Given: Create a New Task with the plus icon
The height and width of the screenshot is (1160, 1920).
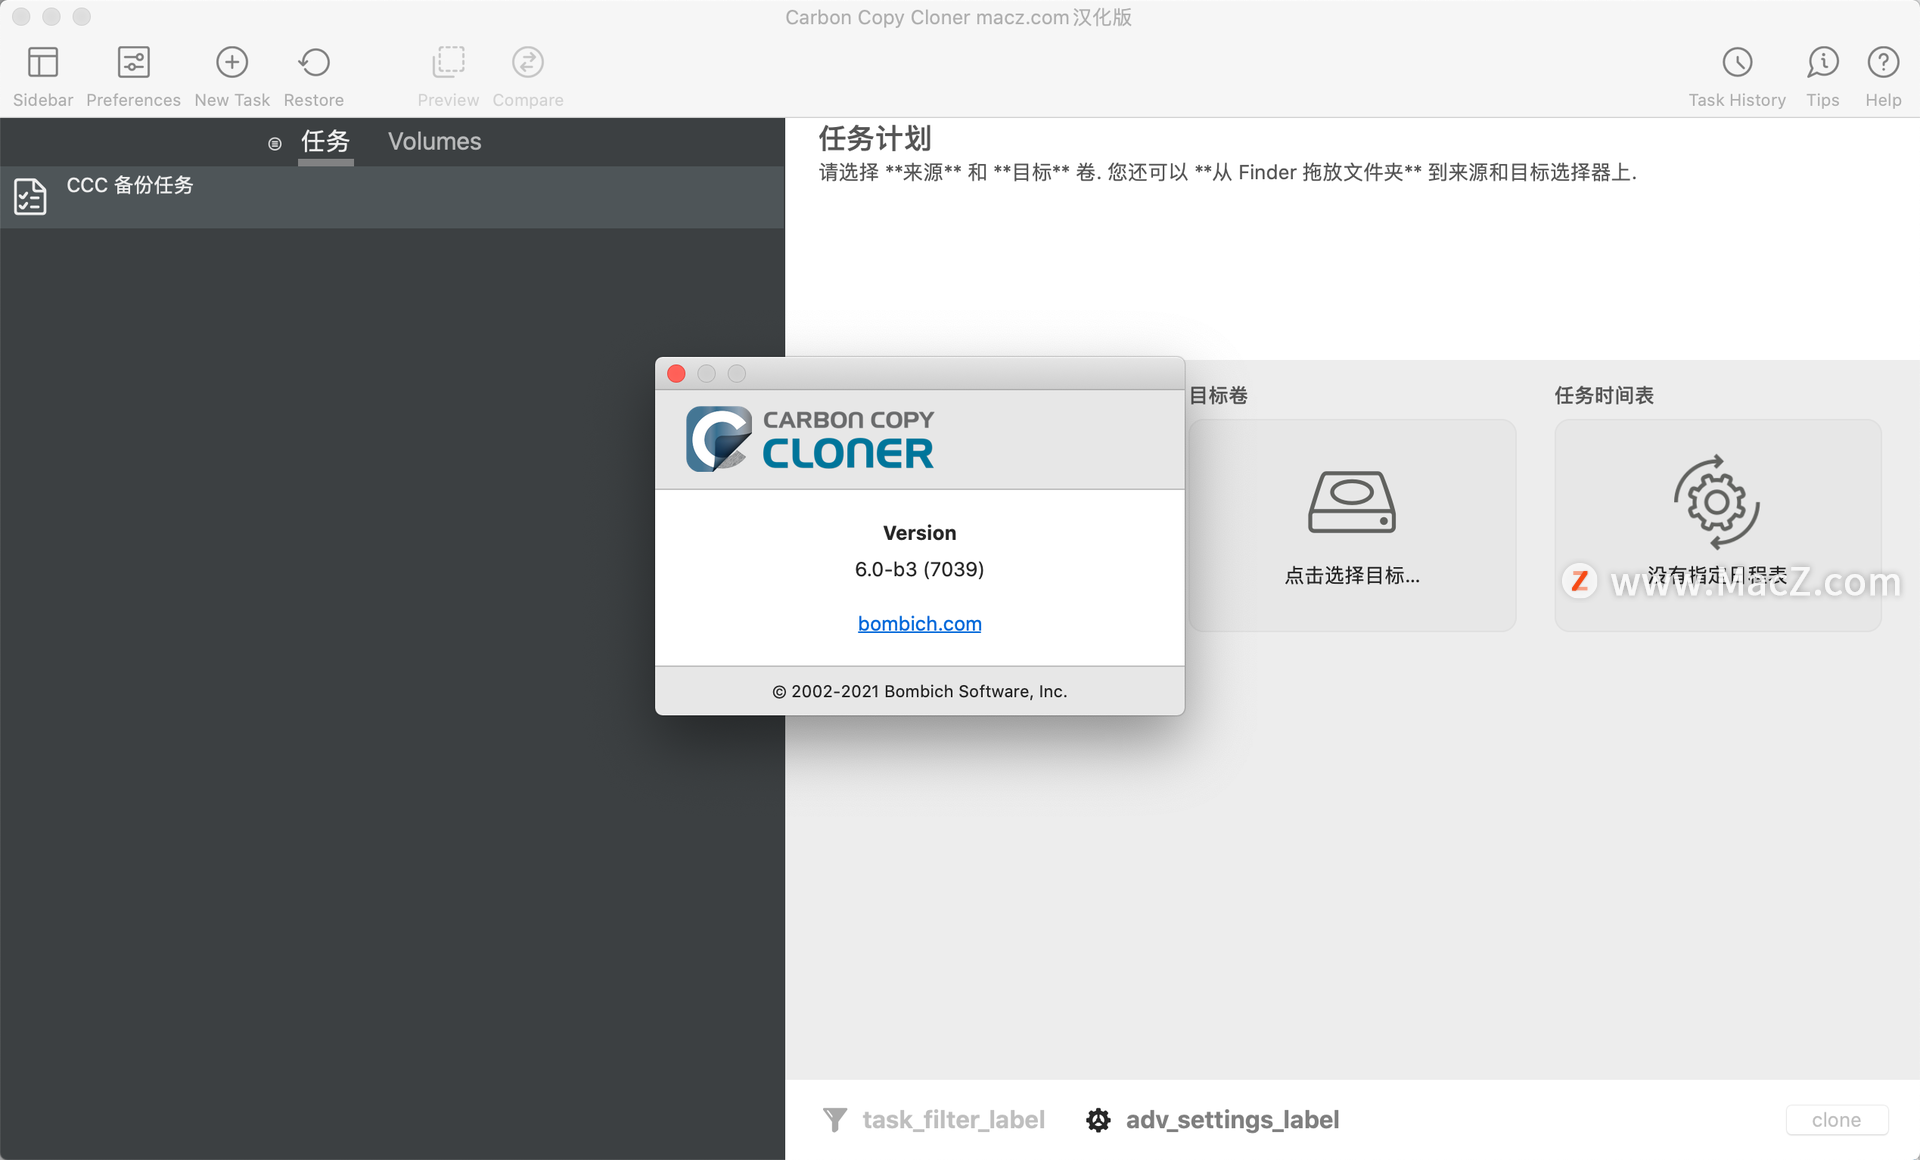Looking at the screenshot, I should click(x=232, y=63).
